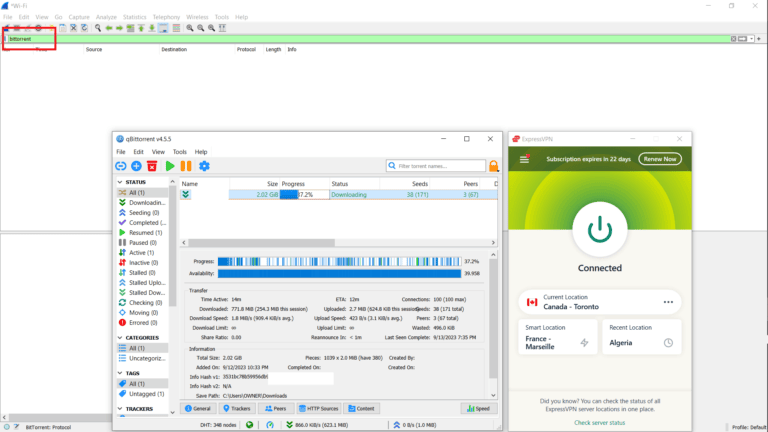This screenshot has width=768, height=432.
Task: Open the Tools menu in qBittorrent
Action: tap(180, 152)
